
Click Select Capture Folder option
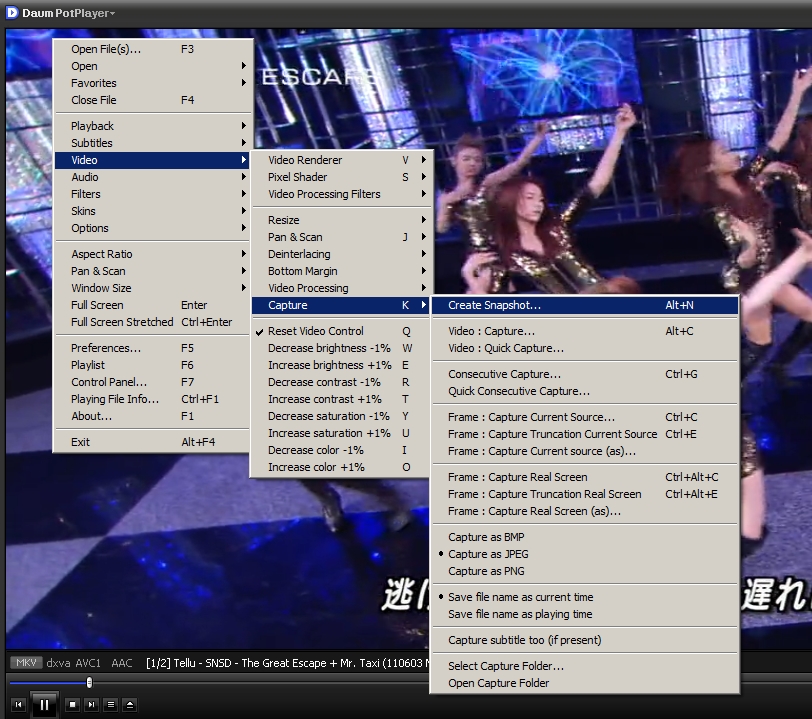(x=505, y=666)
